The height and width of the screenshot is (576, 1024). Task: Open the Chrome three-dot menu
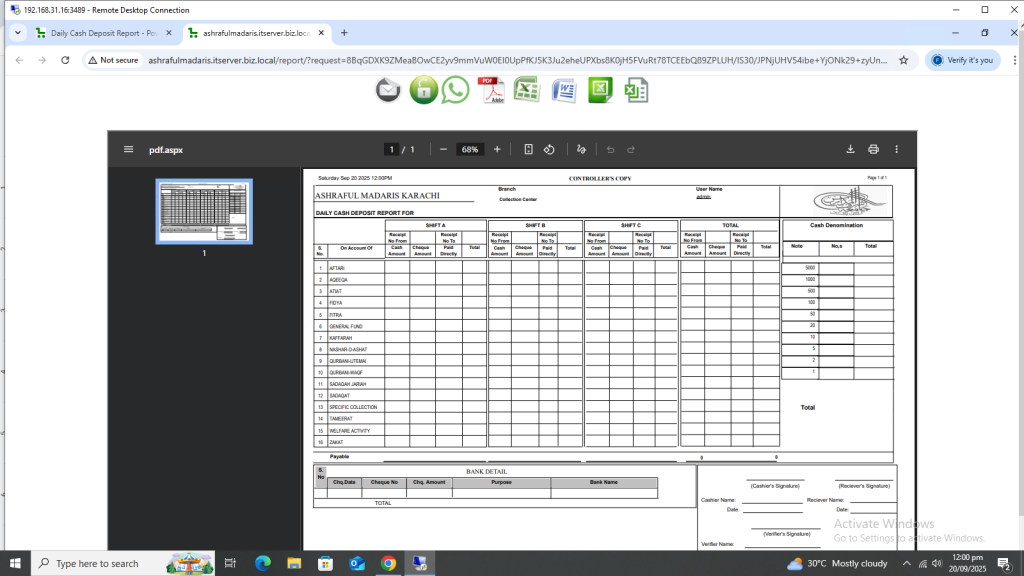click(1014, 60)
